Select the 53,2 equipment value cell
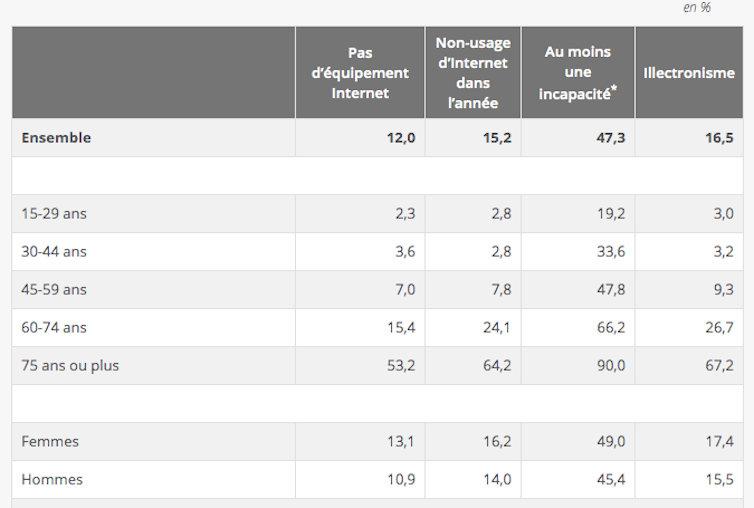The width and height of the screenshot is (754, 508). [x=401, y=366]
